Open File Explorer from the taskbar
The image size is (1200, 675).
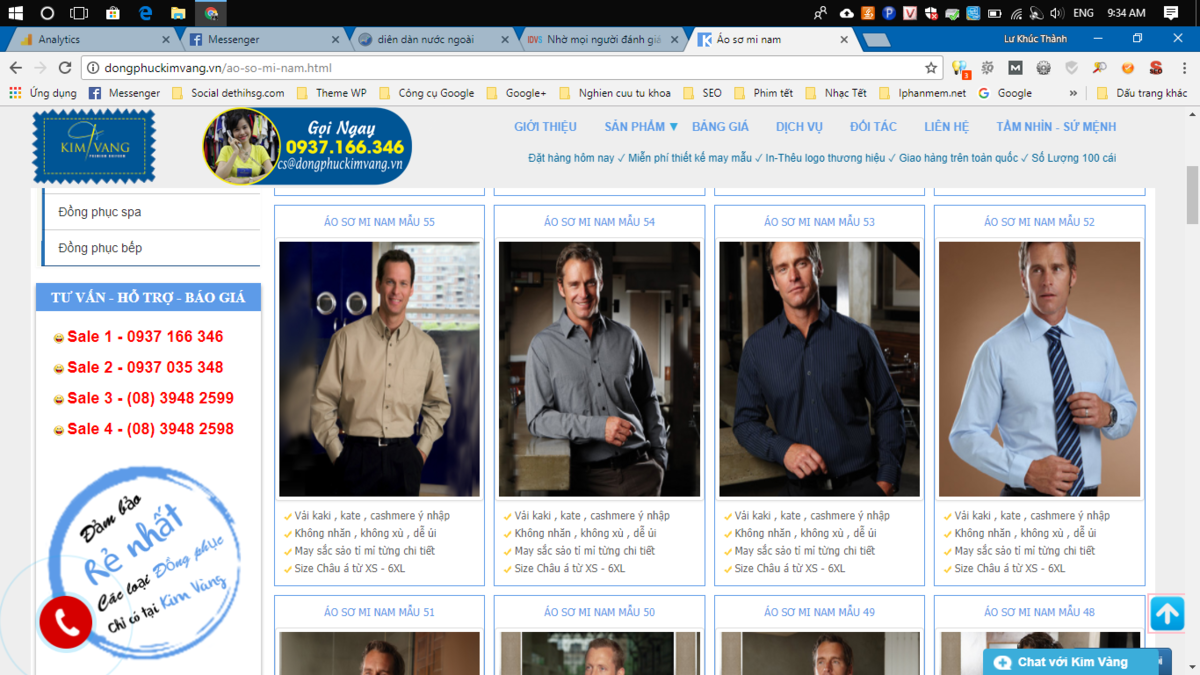coord(178,13)
